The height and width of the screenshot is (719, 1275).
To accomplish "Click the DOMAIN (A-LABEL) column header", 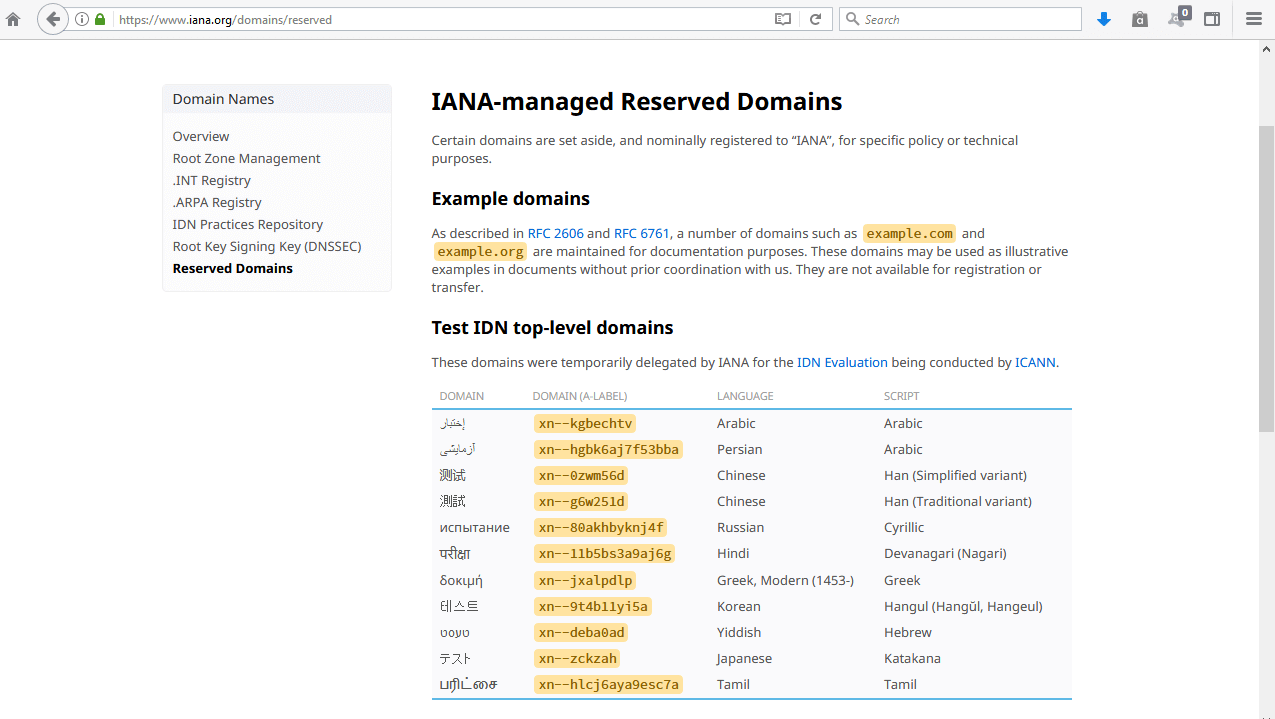I will click(580, 396).
